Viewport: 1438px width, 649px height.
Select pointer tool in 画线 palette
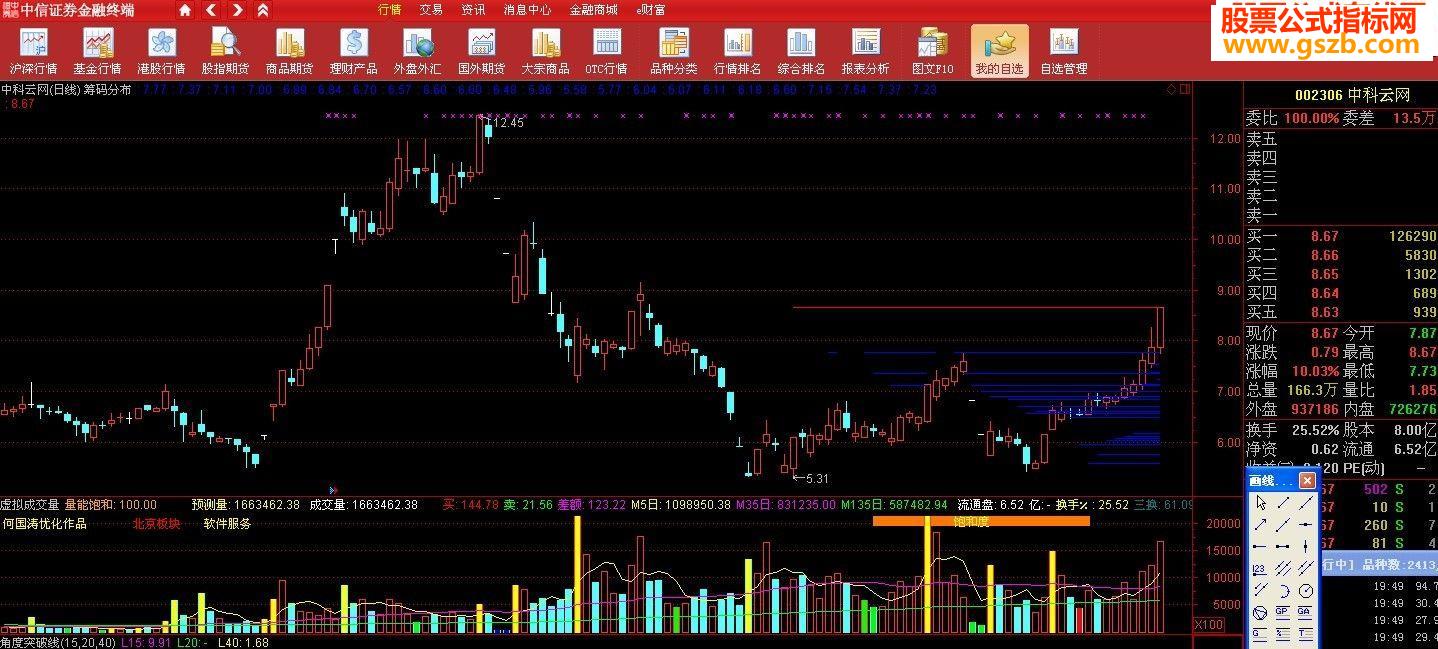click(x=1261, y=502)
